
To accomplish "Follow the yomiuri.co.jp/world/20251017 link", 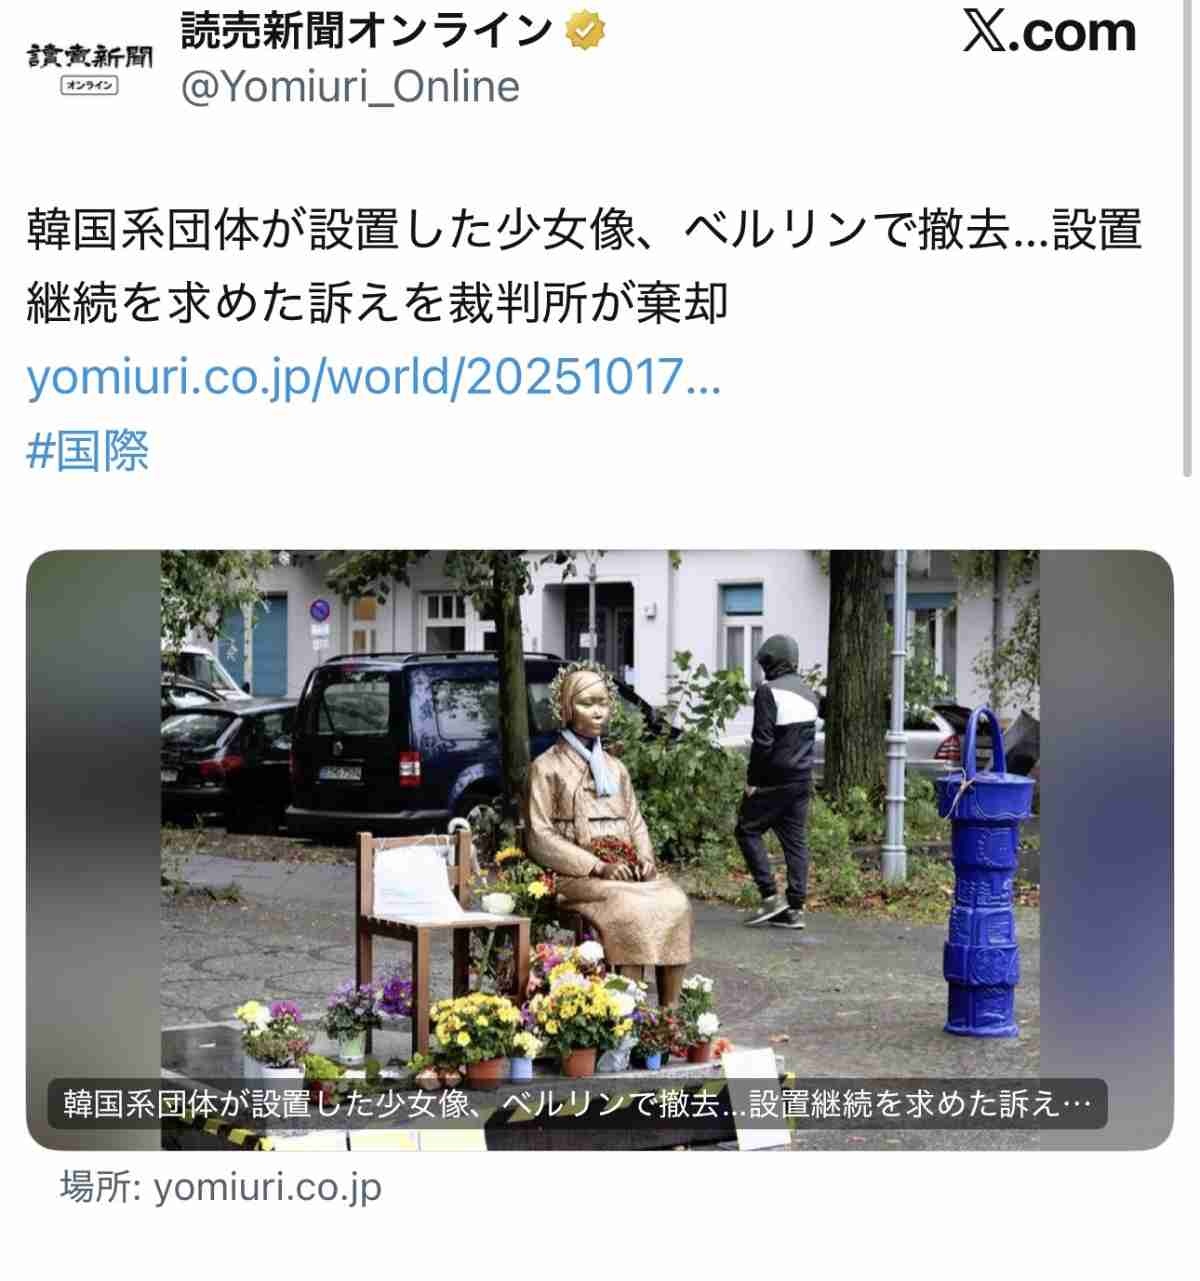I will coord(373,378).
